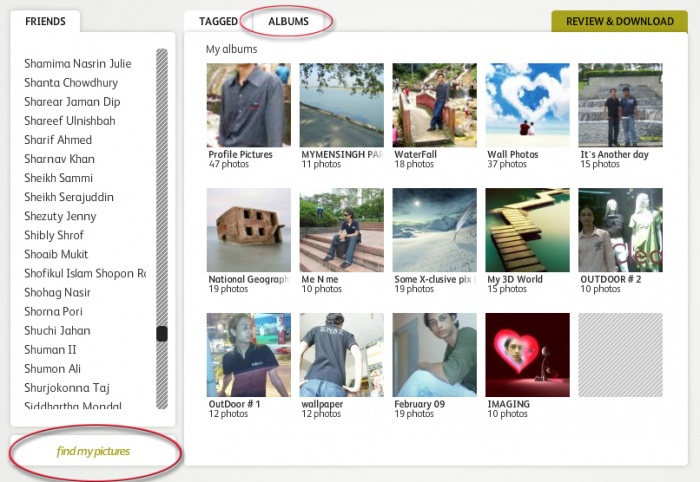The height and width of the screenshot is (482, 700).
Task: Select friend Sharear Jaman Dip
Action: click(x=72, y=102)
